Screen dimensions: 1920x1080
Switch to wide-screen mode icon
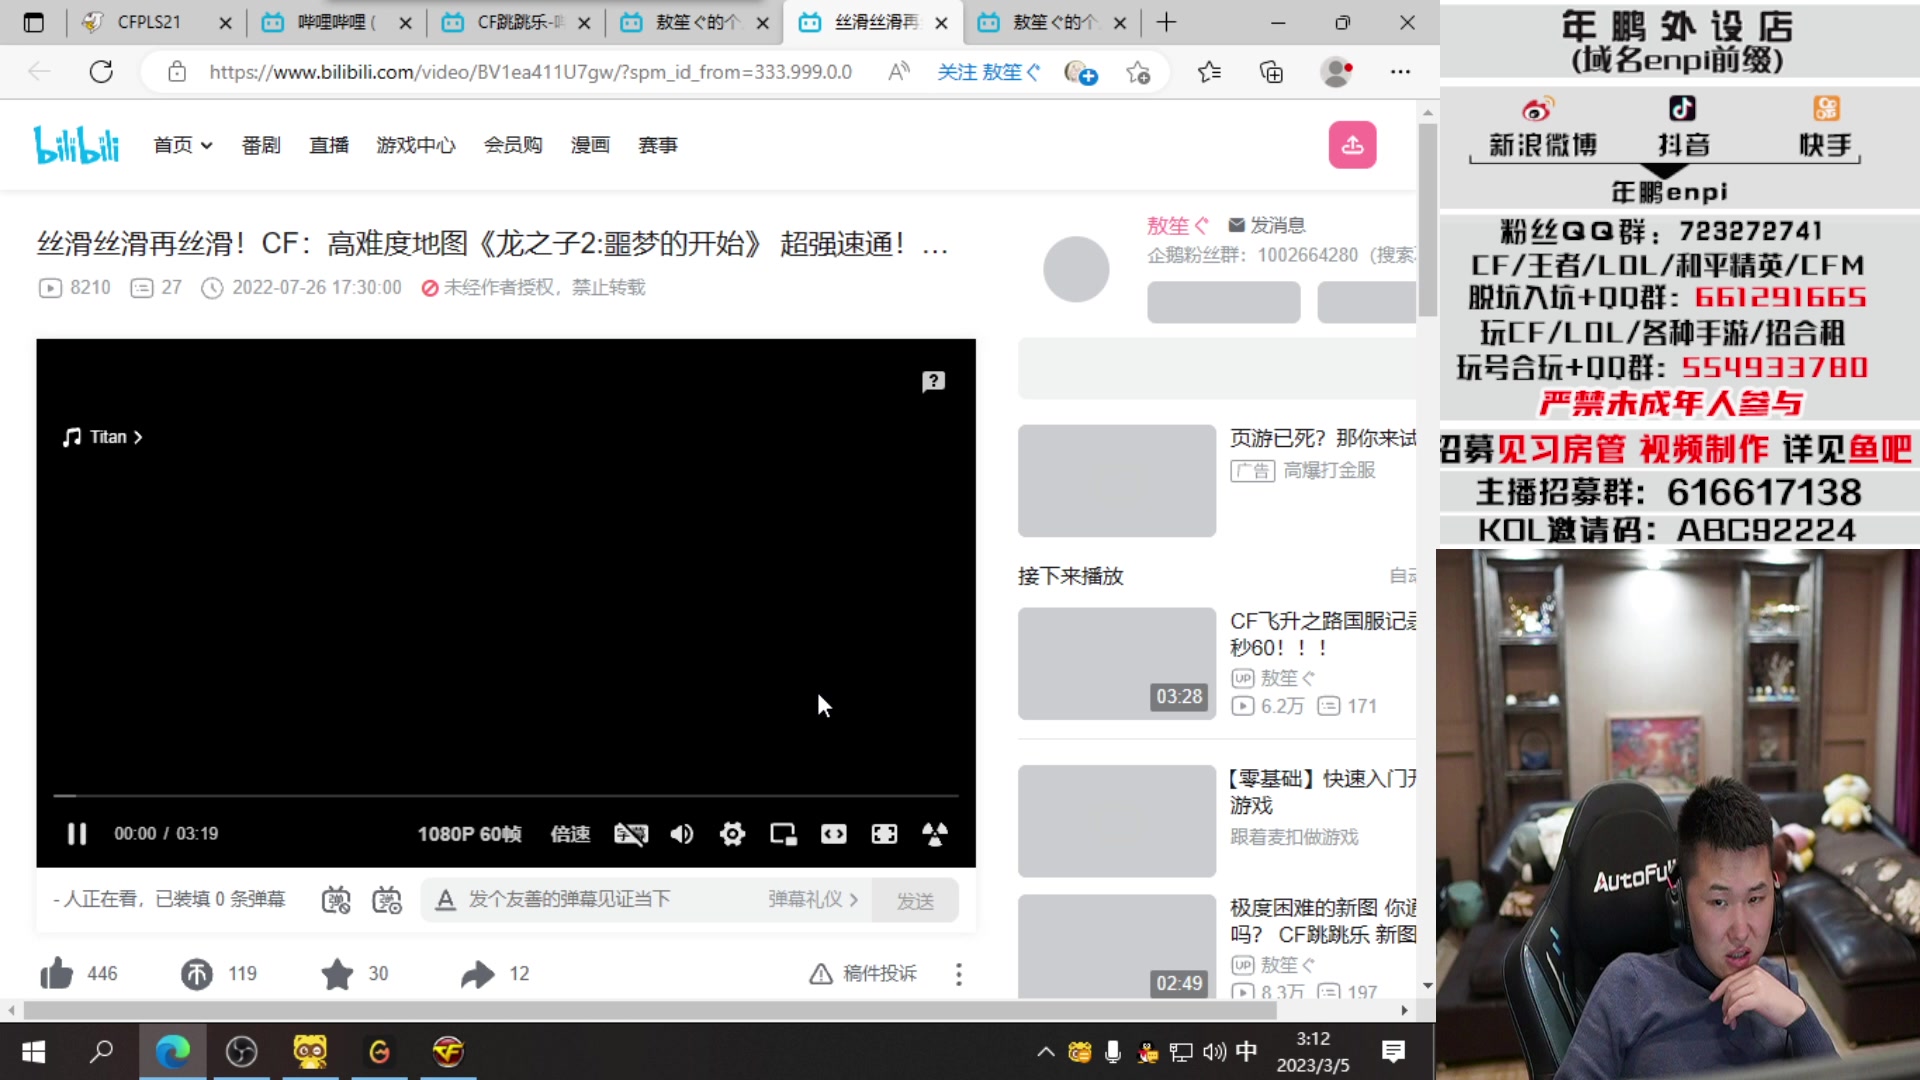(x=834, y=833)
